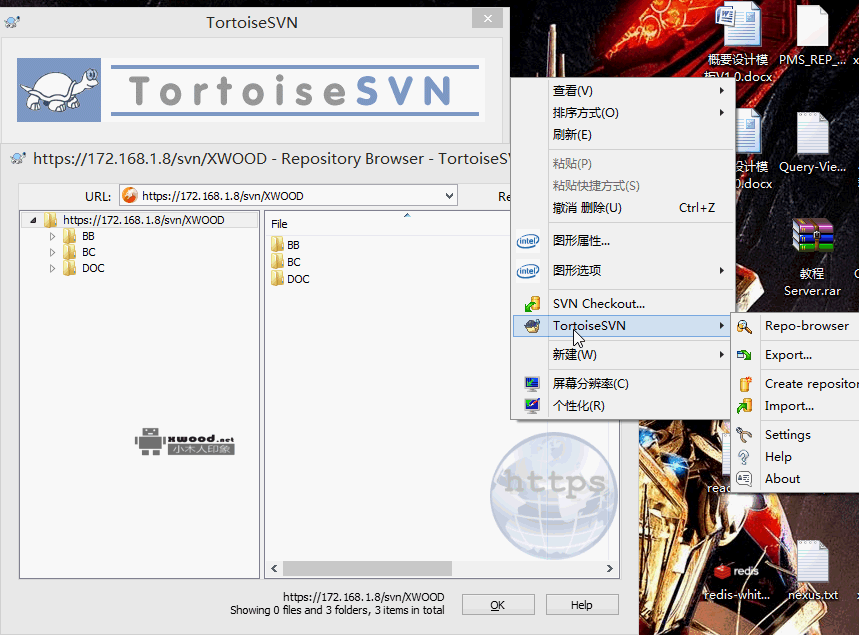Click the Intel icon beside 图形属性

click(x=528, y=241)
